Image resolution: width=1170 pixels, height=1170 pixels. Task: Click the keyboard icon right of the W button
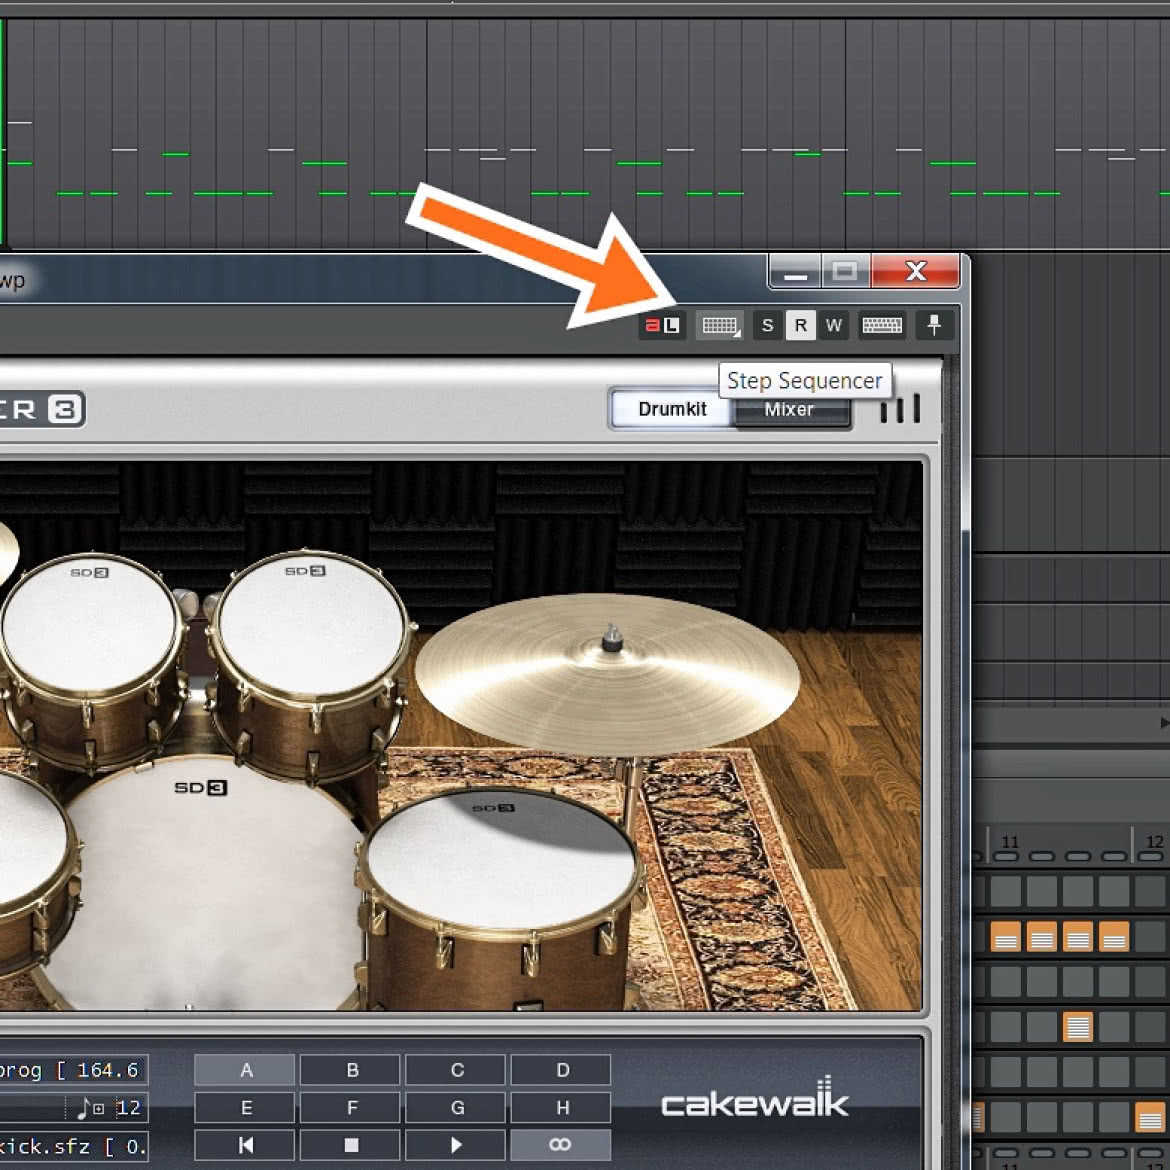[x=882, y=325]
